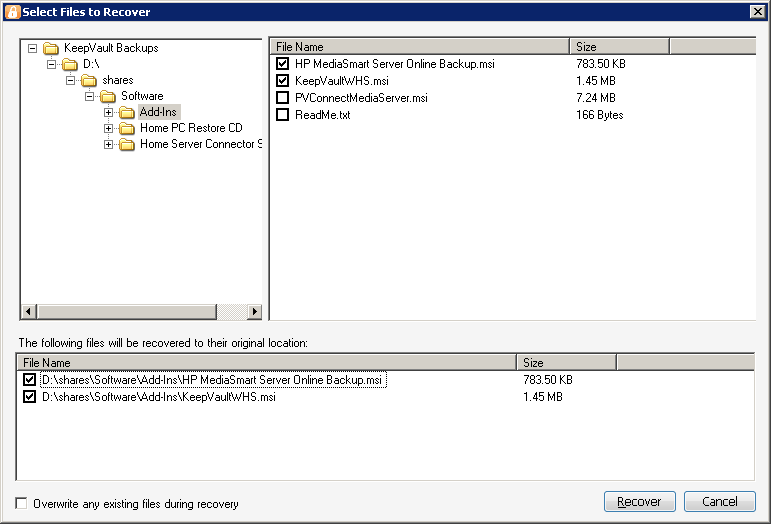Click the 7.24 MB size value
The image size is (771, 524).
pos(595,98)
